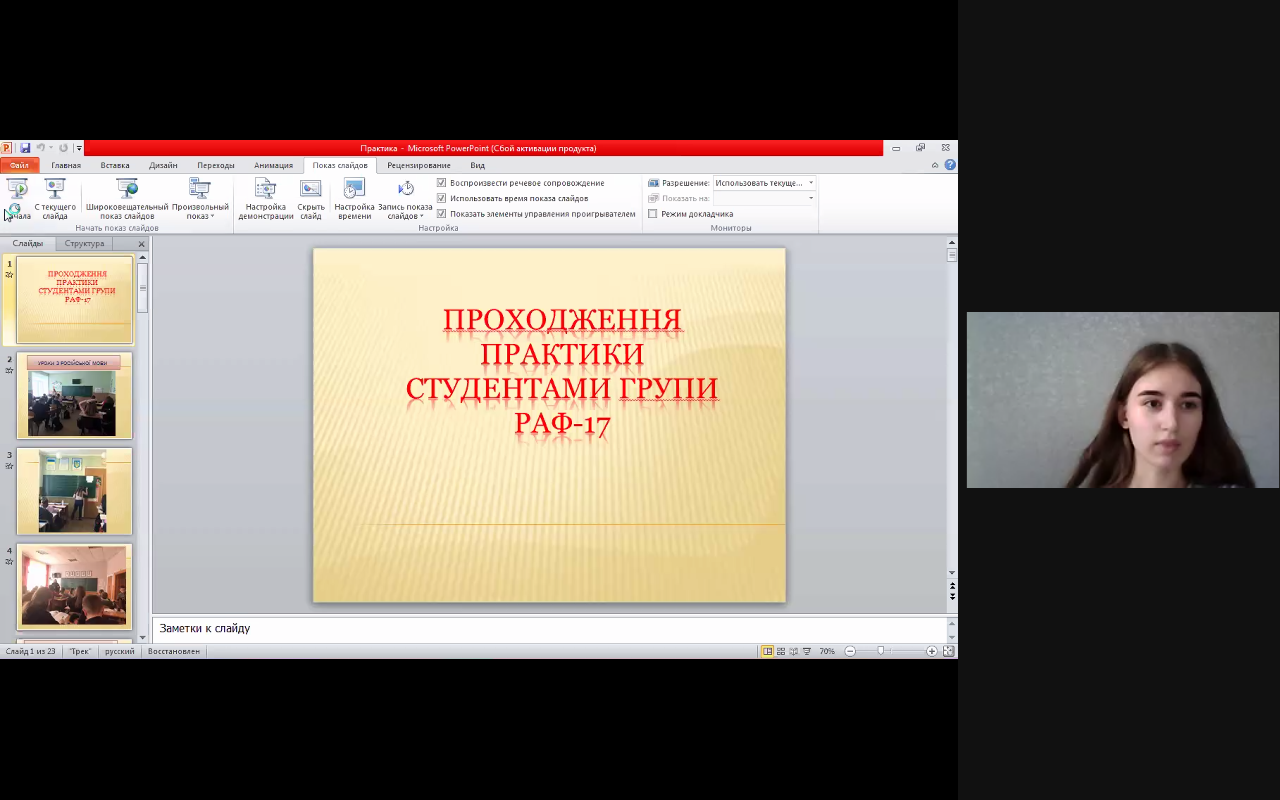Image resolution: width=1280 pixels, height=800 pixels.
Task: Select slide 3 thumbnail in slides panel
Action: tap(74, 491)
